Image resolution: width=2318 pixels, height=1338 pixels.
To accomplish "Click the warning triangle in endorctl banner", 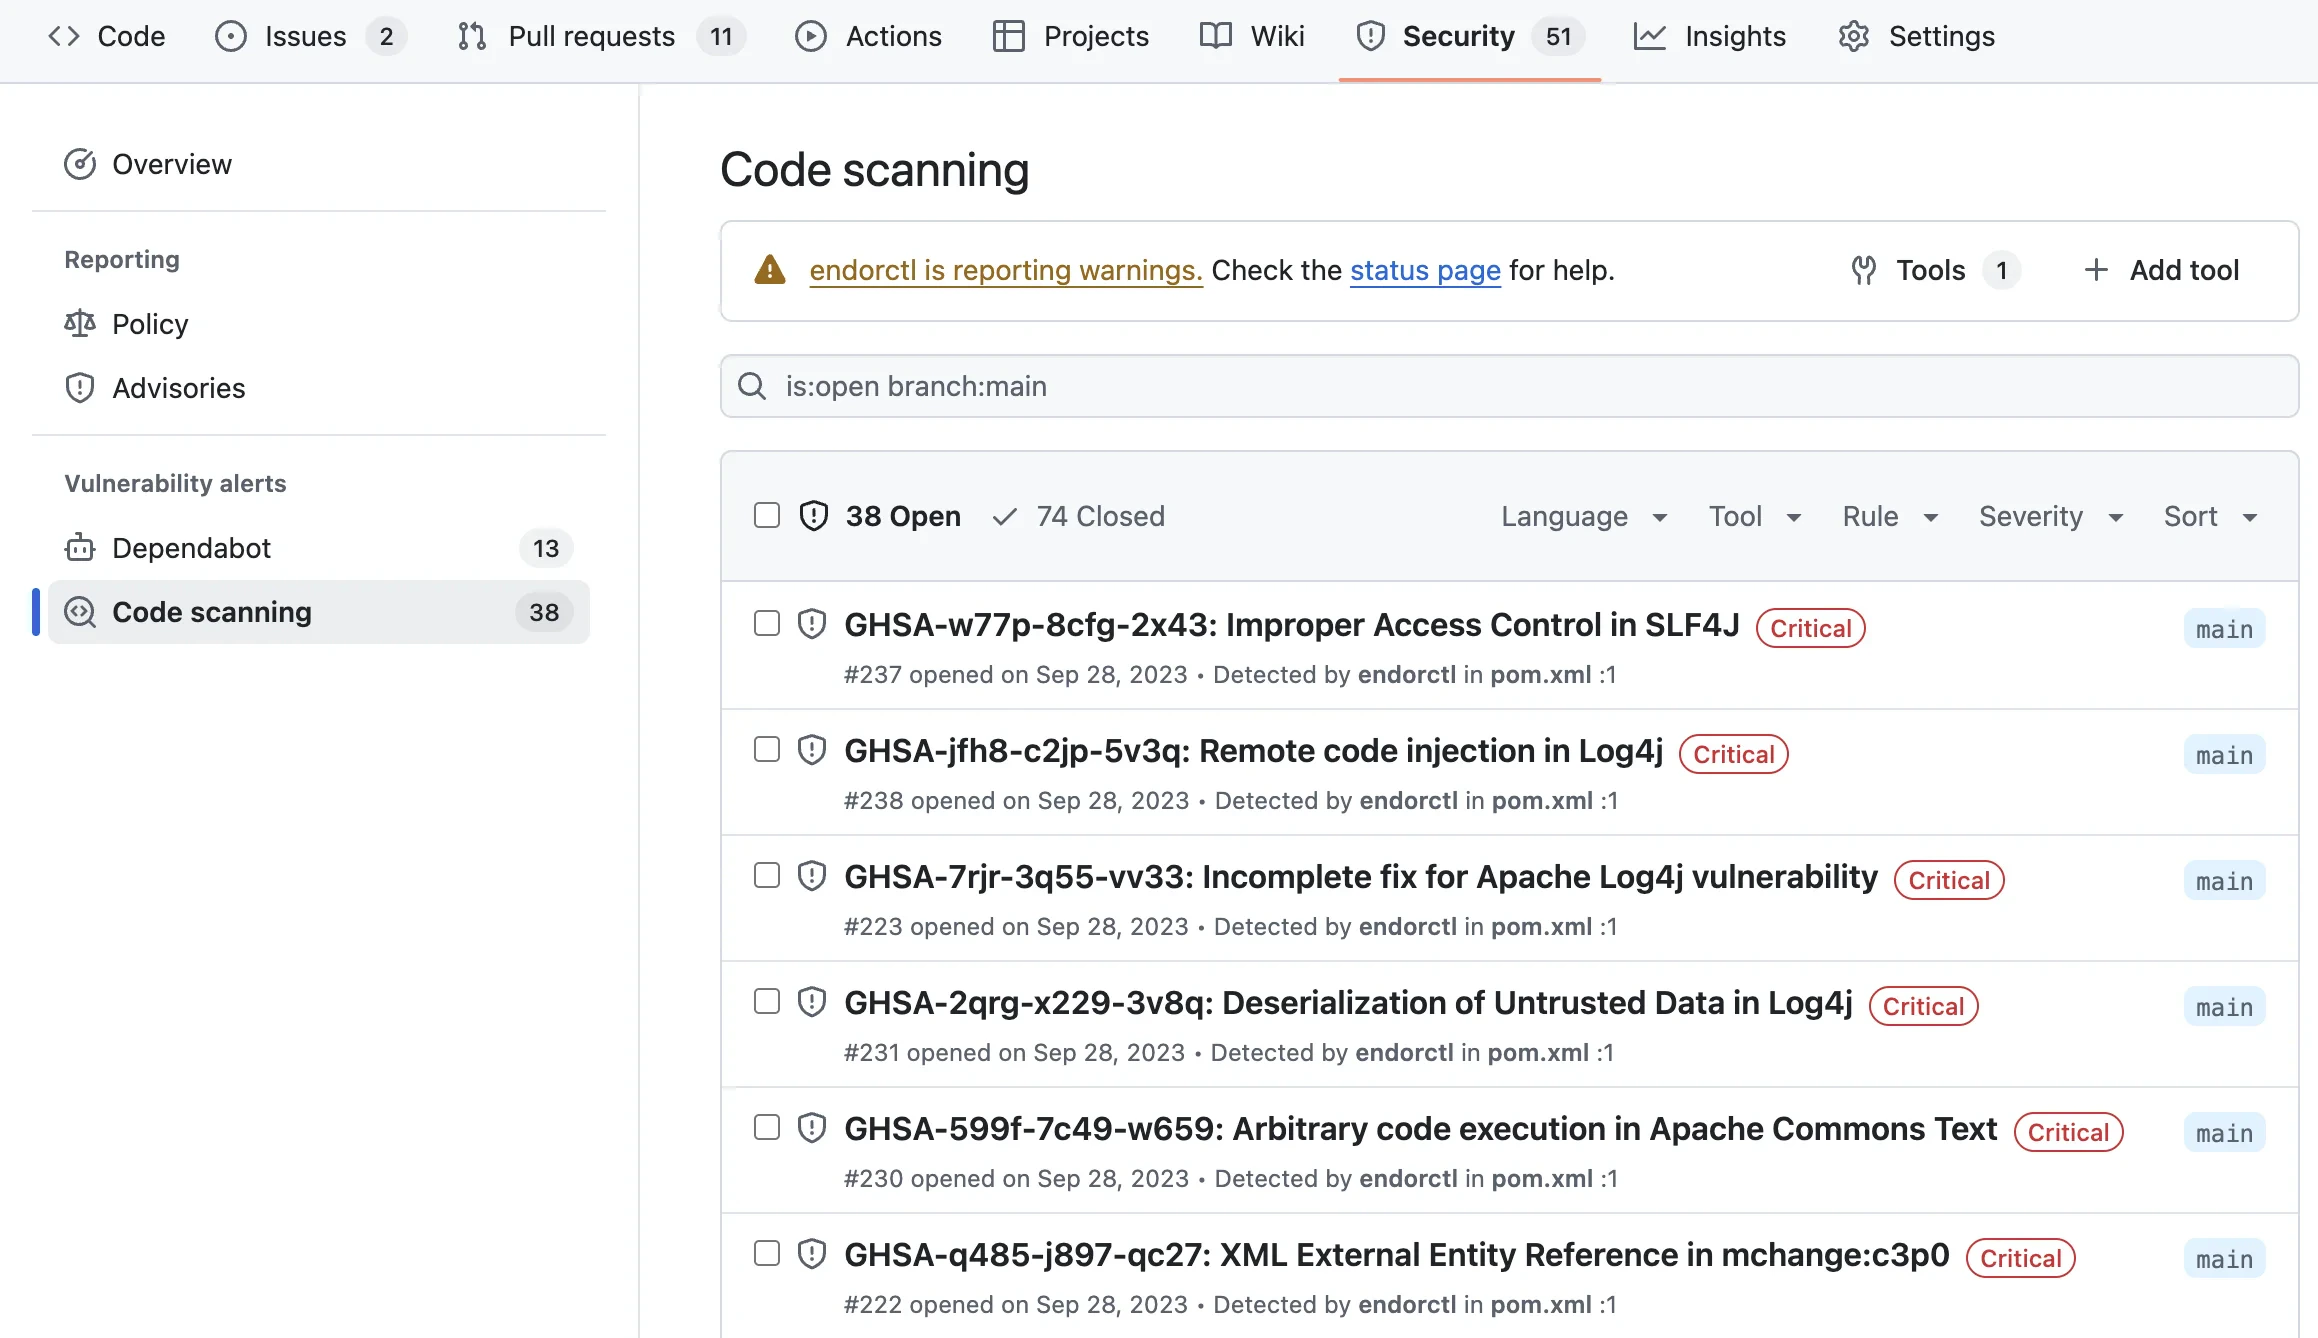I will (x=769, y=269).
